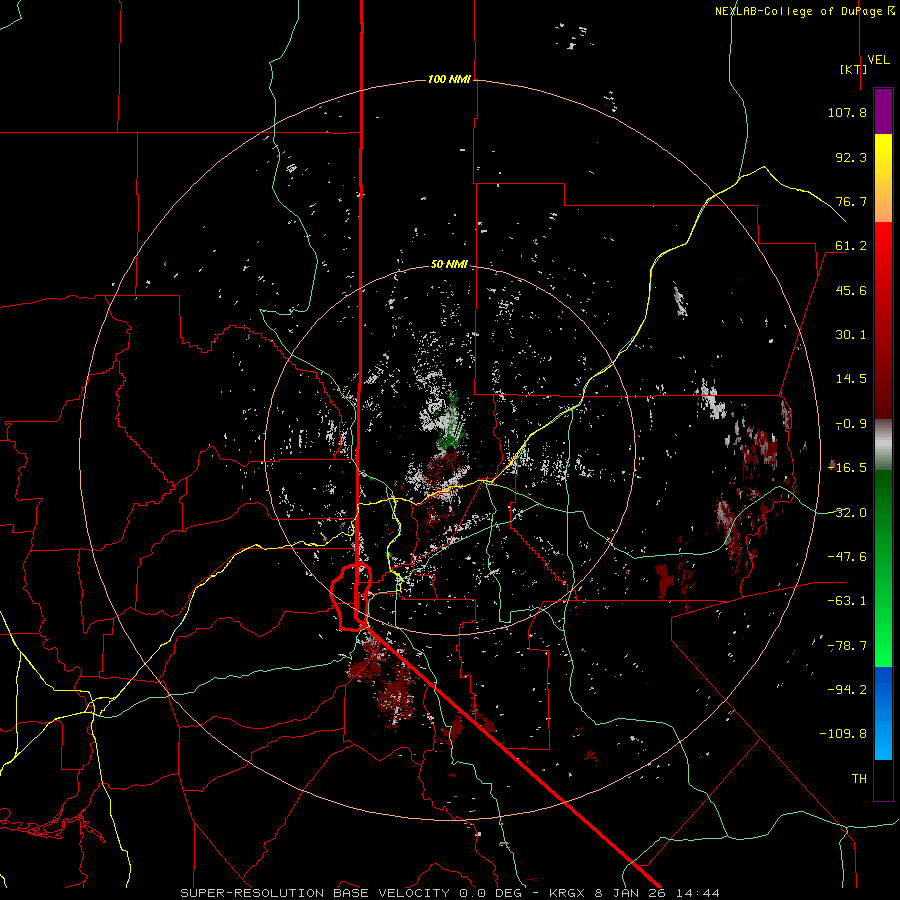Click the yellow segment of color bar
This screenshot has width=900, height=900.
click(883, 178)
